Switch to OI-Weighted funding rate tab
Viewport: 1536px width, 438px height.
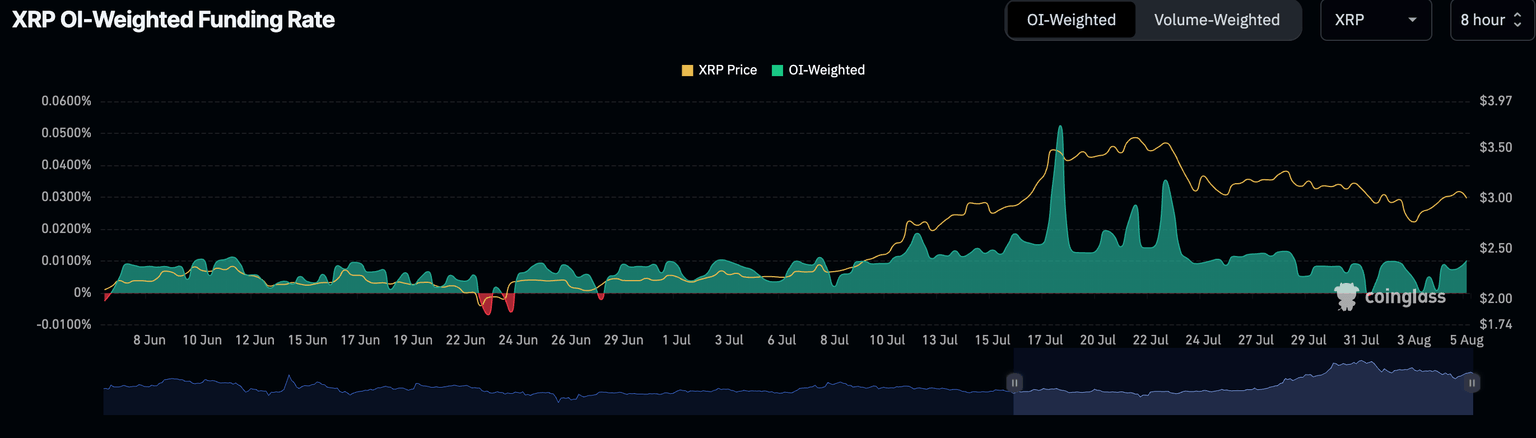point(1071,20)
